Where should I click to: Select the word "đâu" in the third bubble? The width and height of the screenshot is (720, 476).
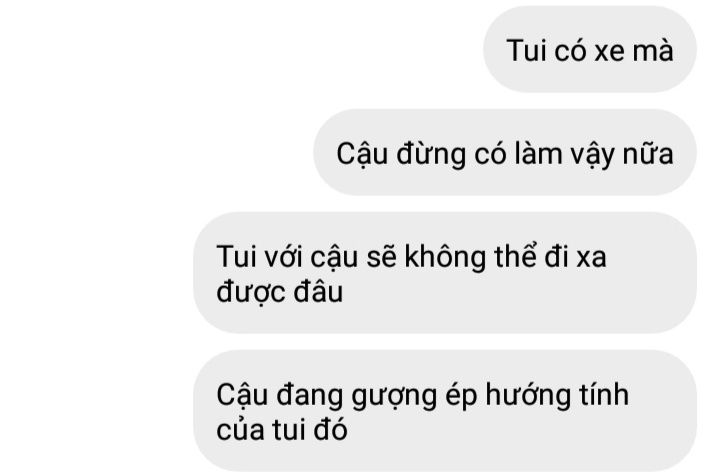[318, 291]
